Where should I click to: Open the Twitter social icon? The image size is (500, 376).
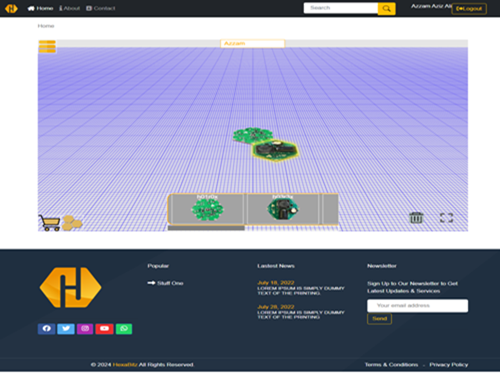(66, 329)
